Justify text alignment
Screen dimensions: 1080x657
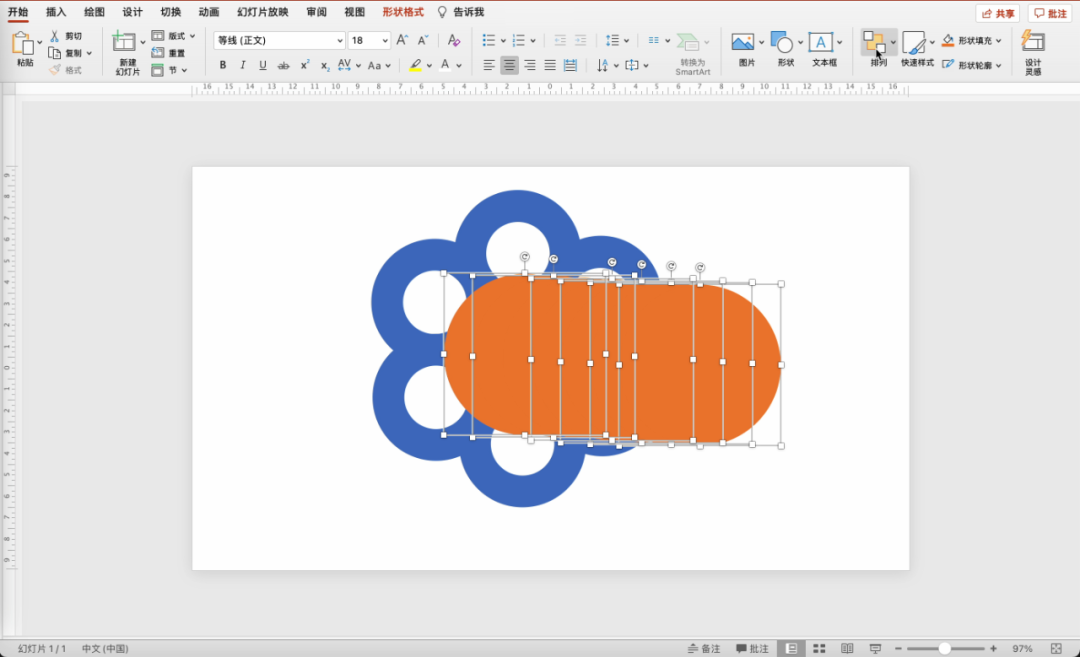[x=550, y=65]
